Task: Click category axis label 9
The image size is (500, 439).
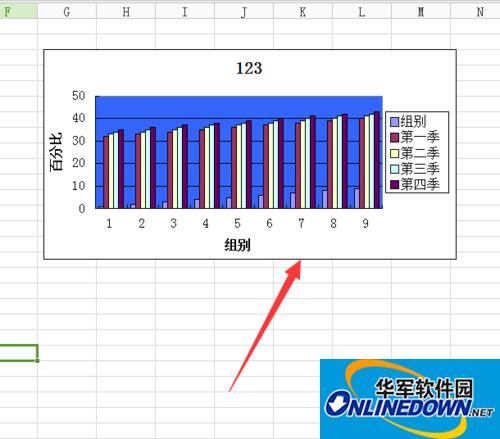Action: click(366, 224)
